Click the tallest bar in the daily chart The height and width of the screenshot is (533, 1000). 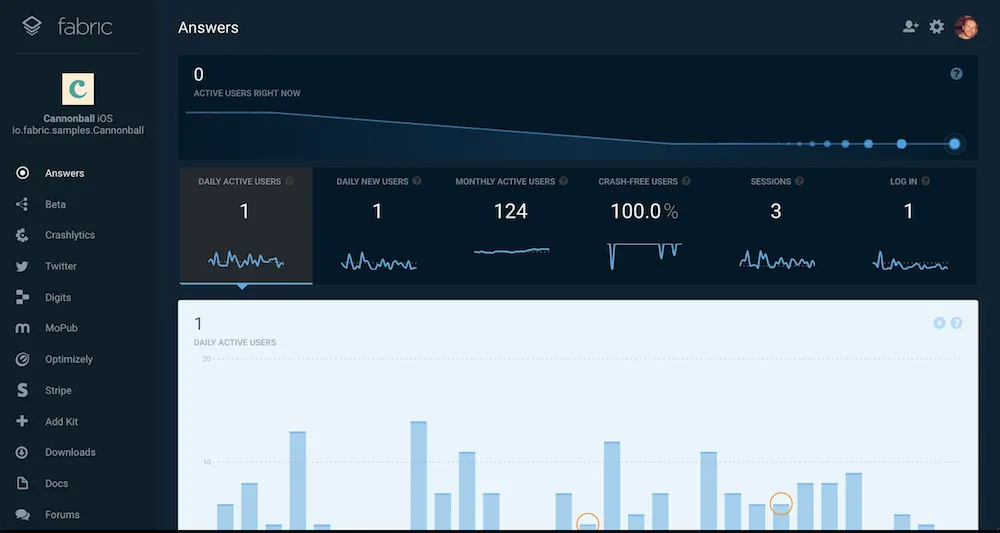tap(418, 476)
